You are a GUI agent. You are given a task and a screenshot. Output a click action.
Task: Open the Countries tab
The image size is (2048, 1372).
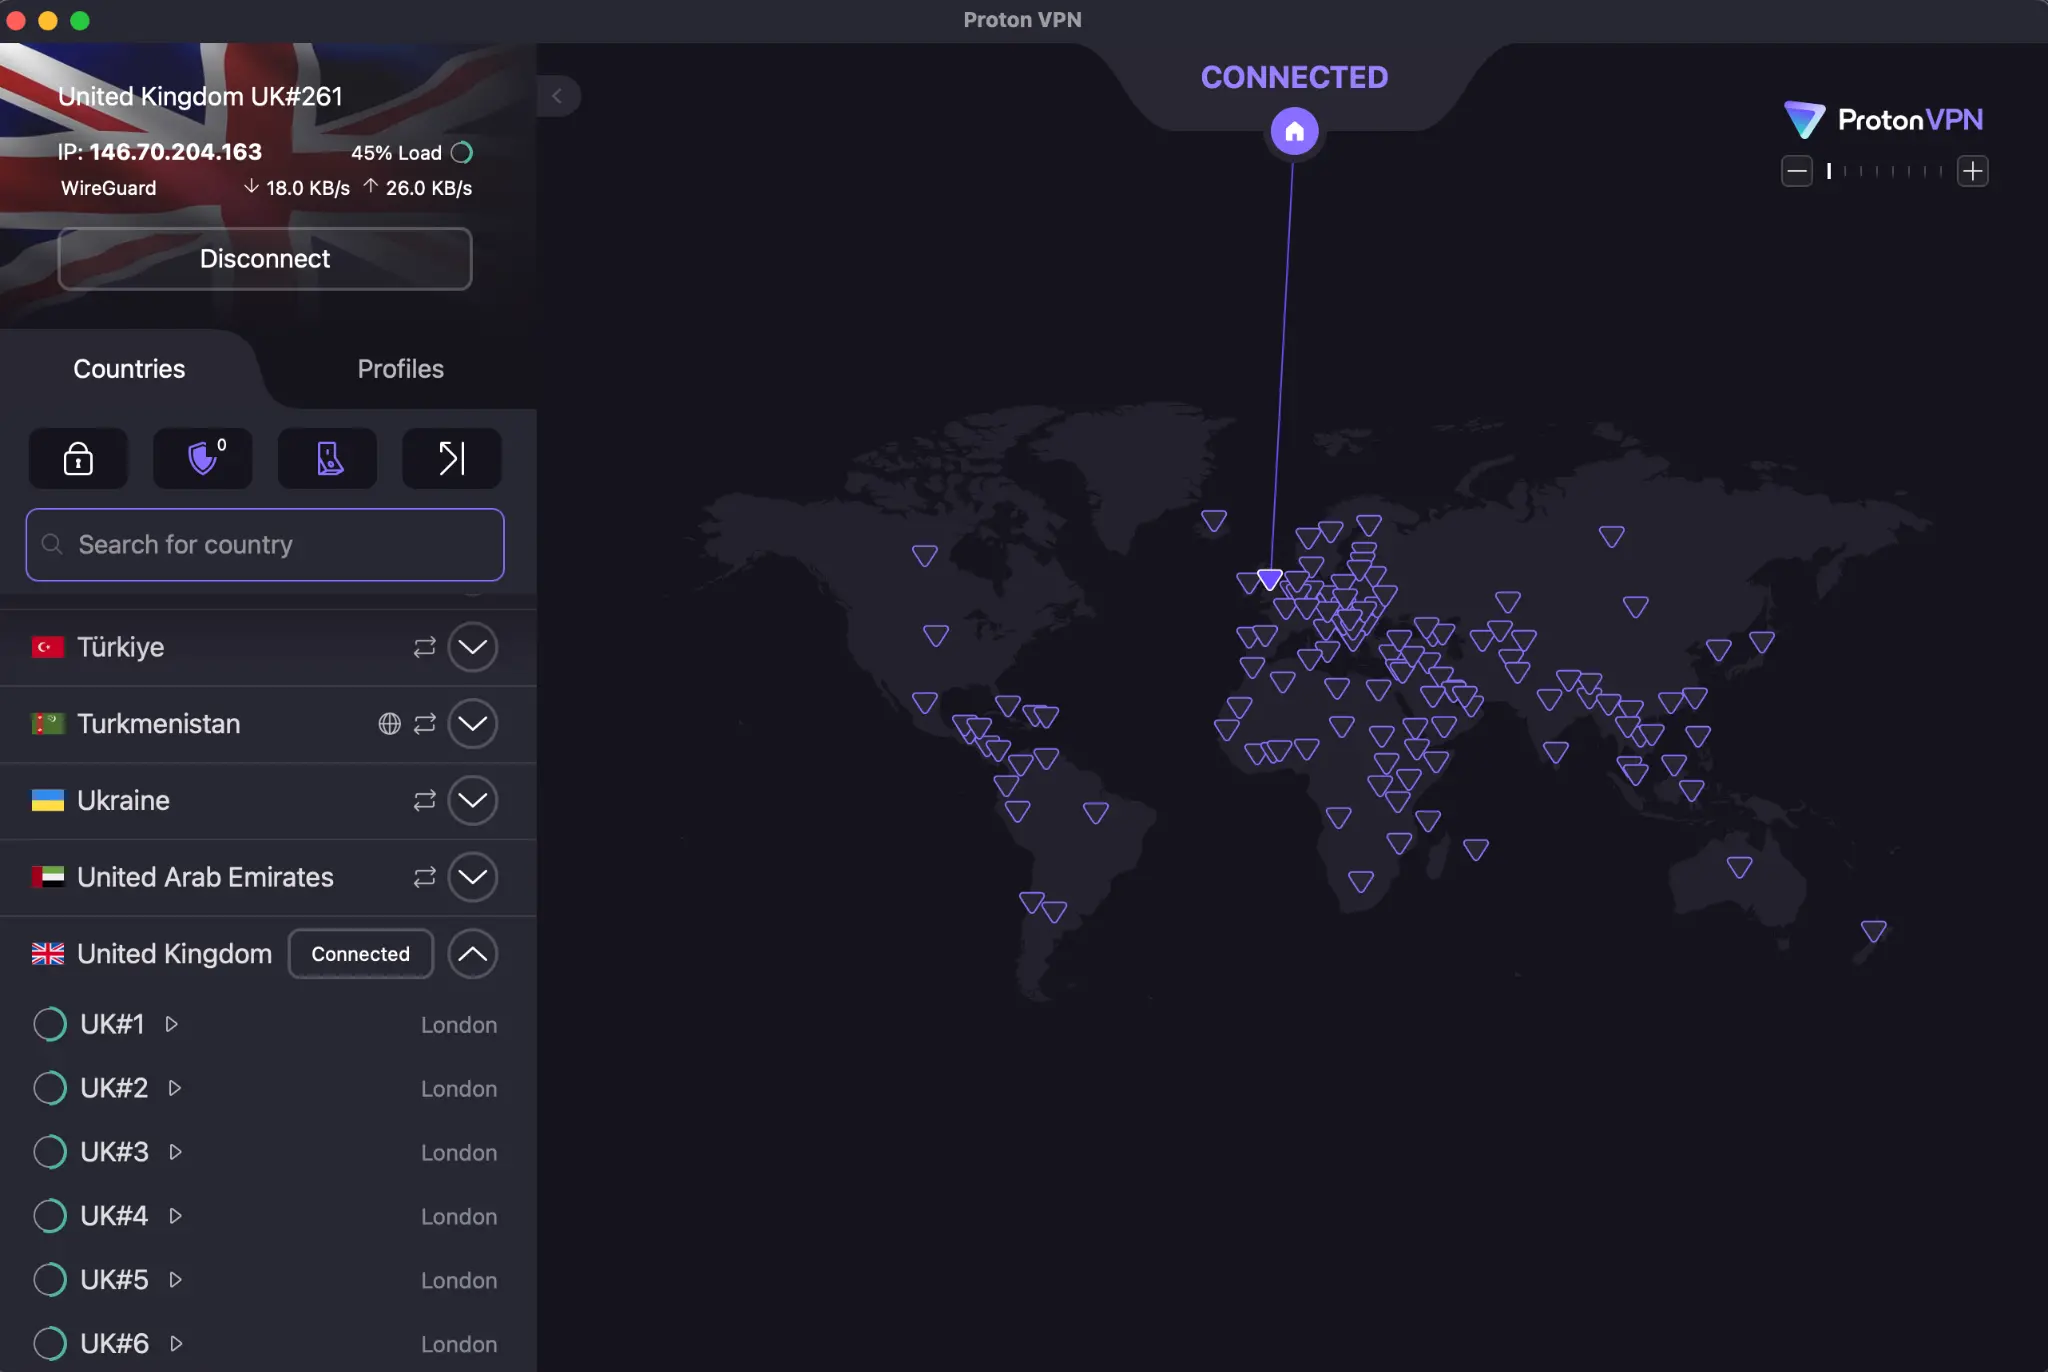128,368
